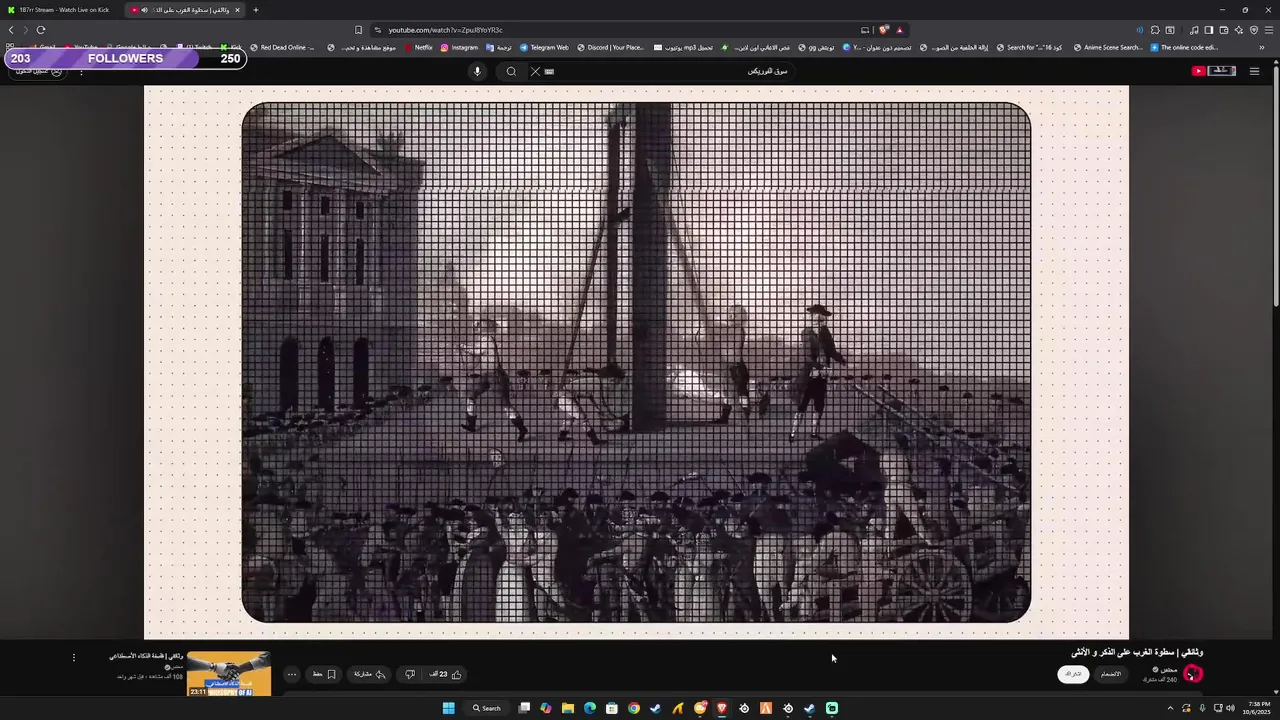Open the channel avatar
This screenshot has width=1280, height=720.
click(1192, 674)
